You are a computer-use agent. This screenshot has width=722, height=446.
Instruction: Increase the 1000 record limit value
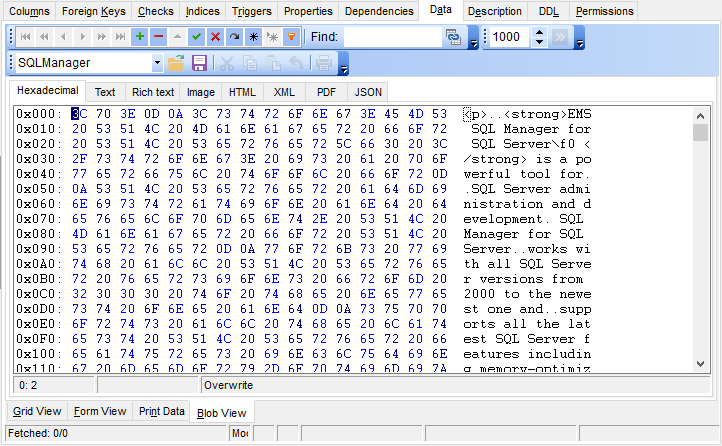pyautogui.click(x=539, y=32)
